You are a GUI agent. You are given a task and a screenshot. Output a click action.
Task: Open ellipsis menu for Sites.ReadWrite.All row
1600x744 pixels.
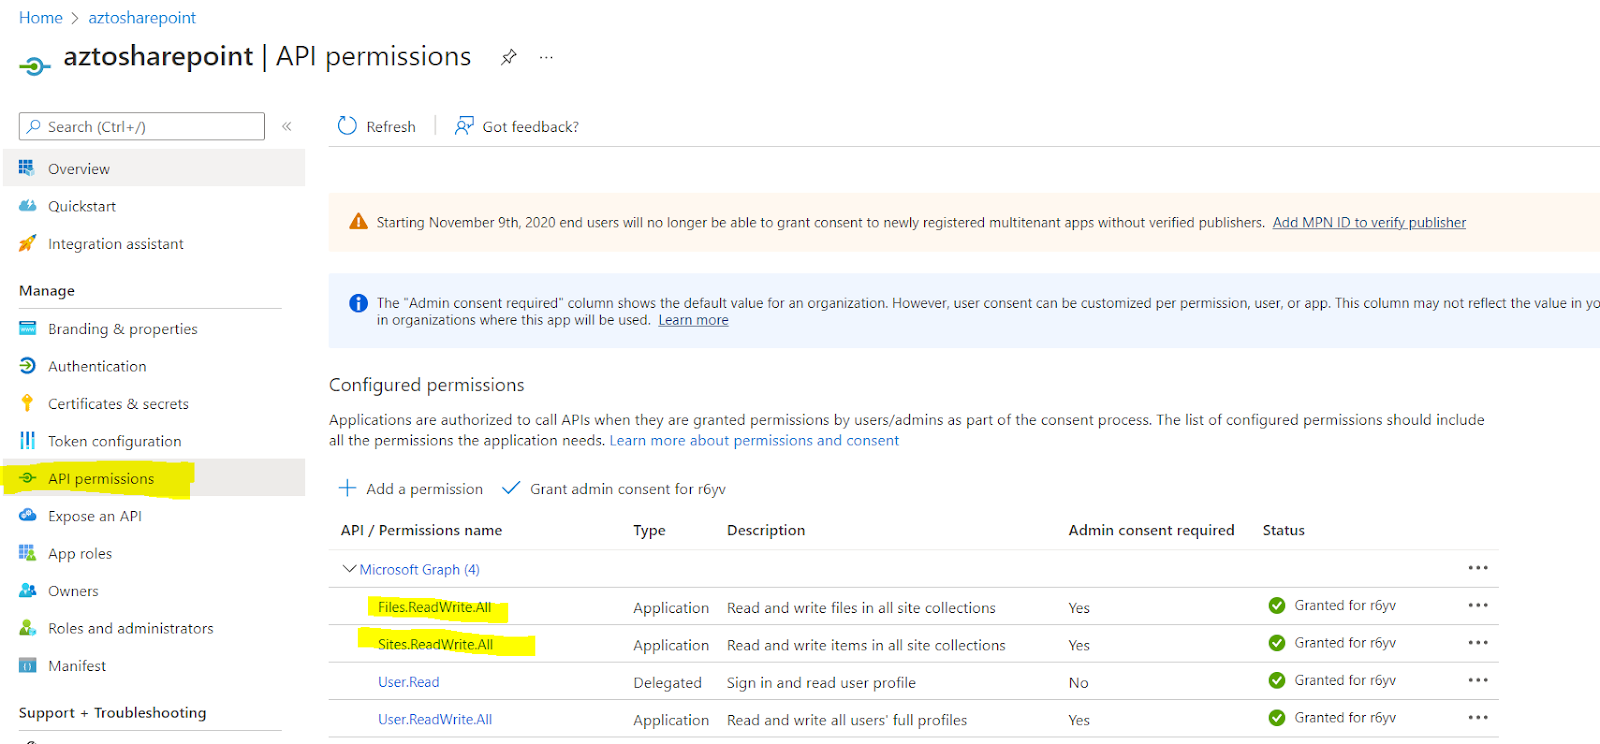coord(1478,642)
